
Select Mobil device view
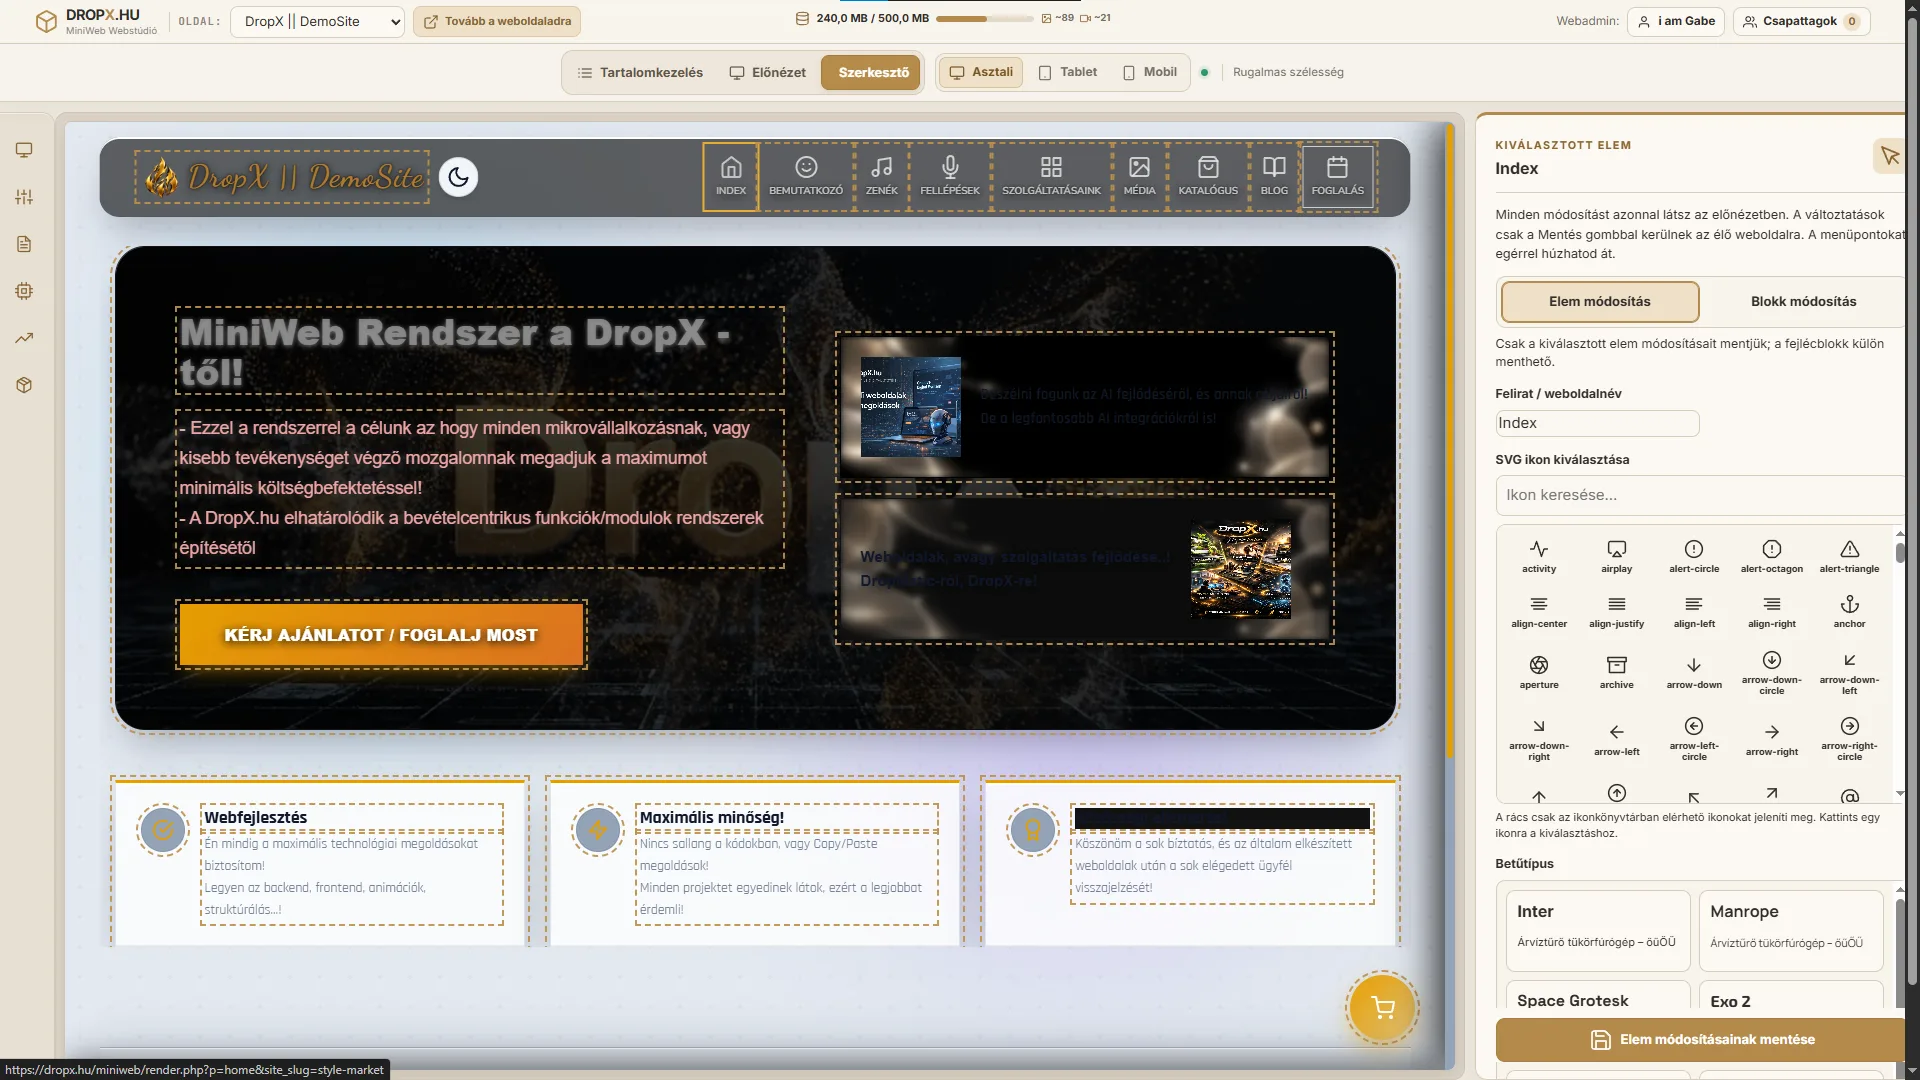coord(1150,72)
